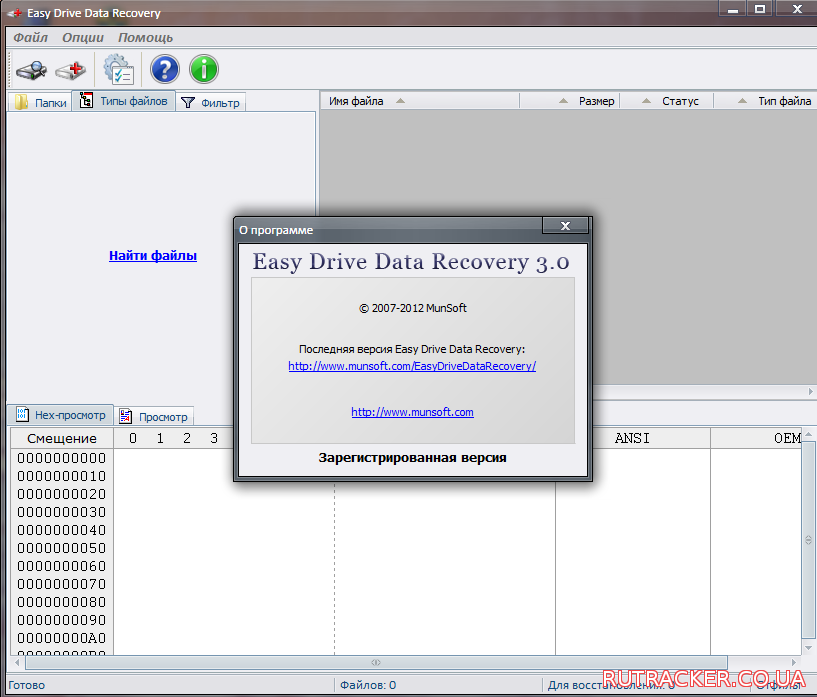Minimize the Easy Drive Data Recovery window
The height and width of the screenshot is (697, 817).
(x=733, y=9)
